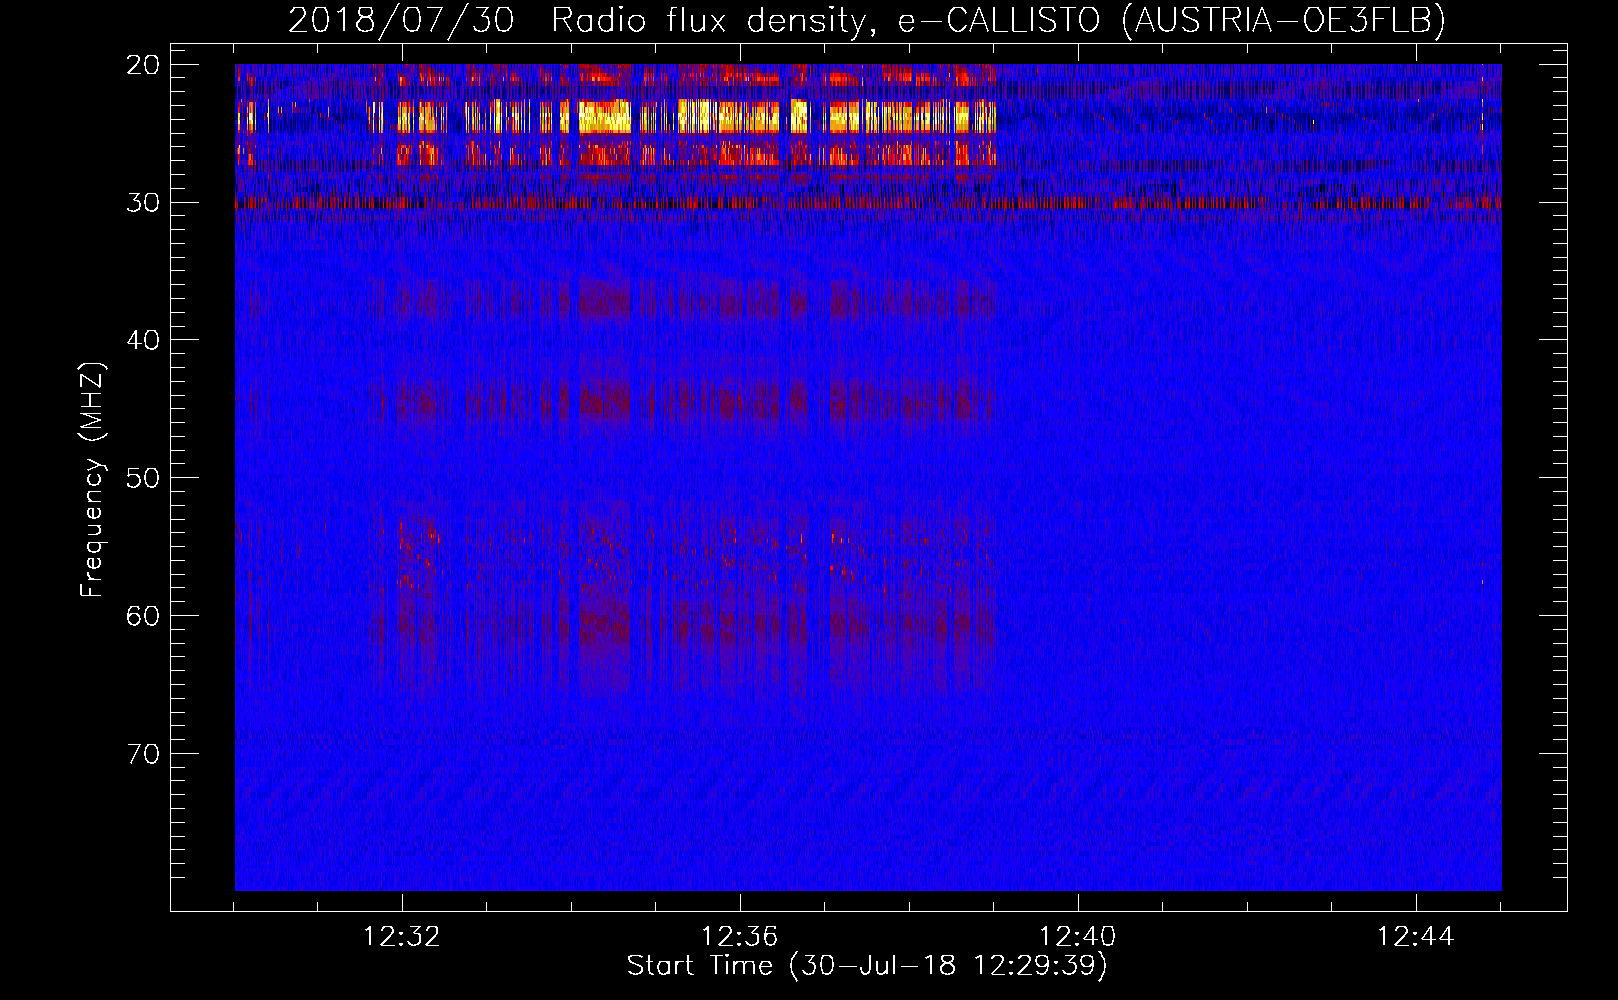Click the plot title with date 2018/07/30
This screenshot has width=1618, height=1000.
867,20
